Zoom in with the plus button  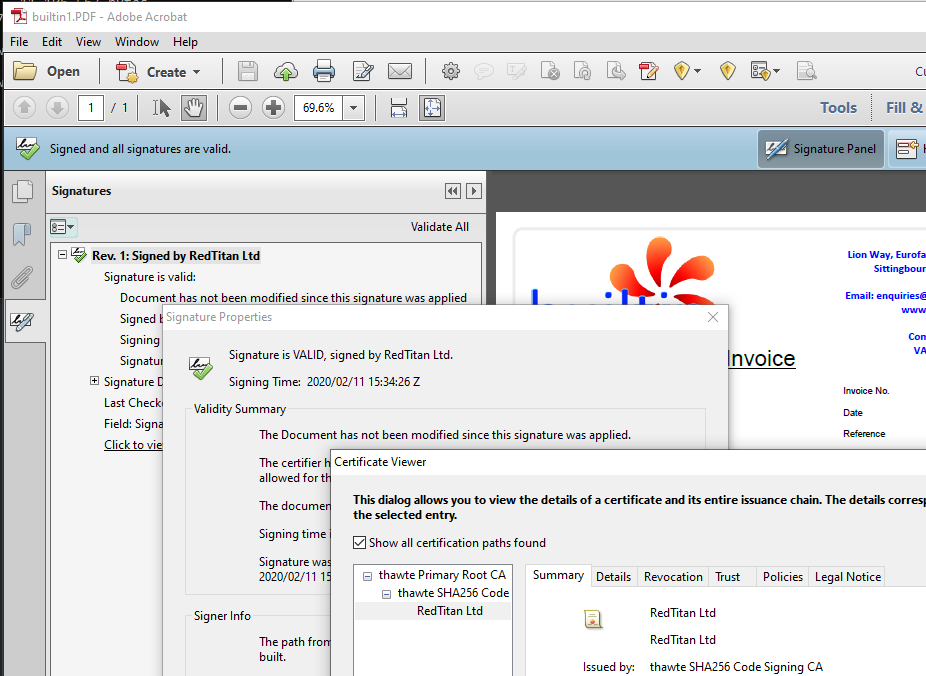[273, 107]
